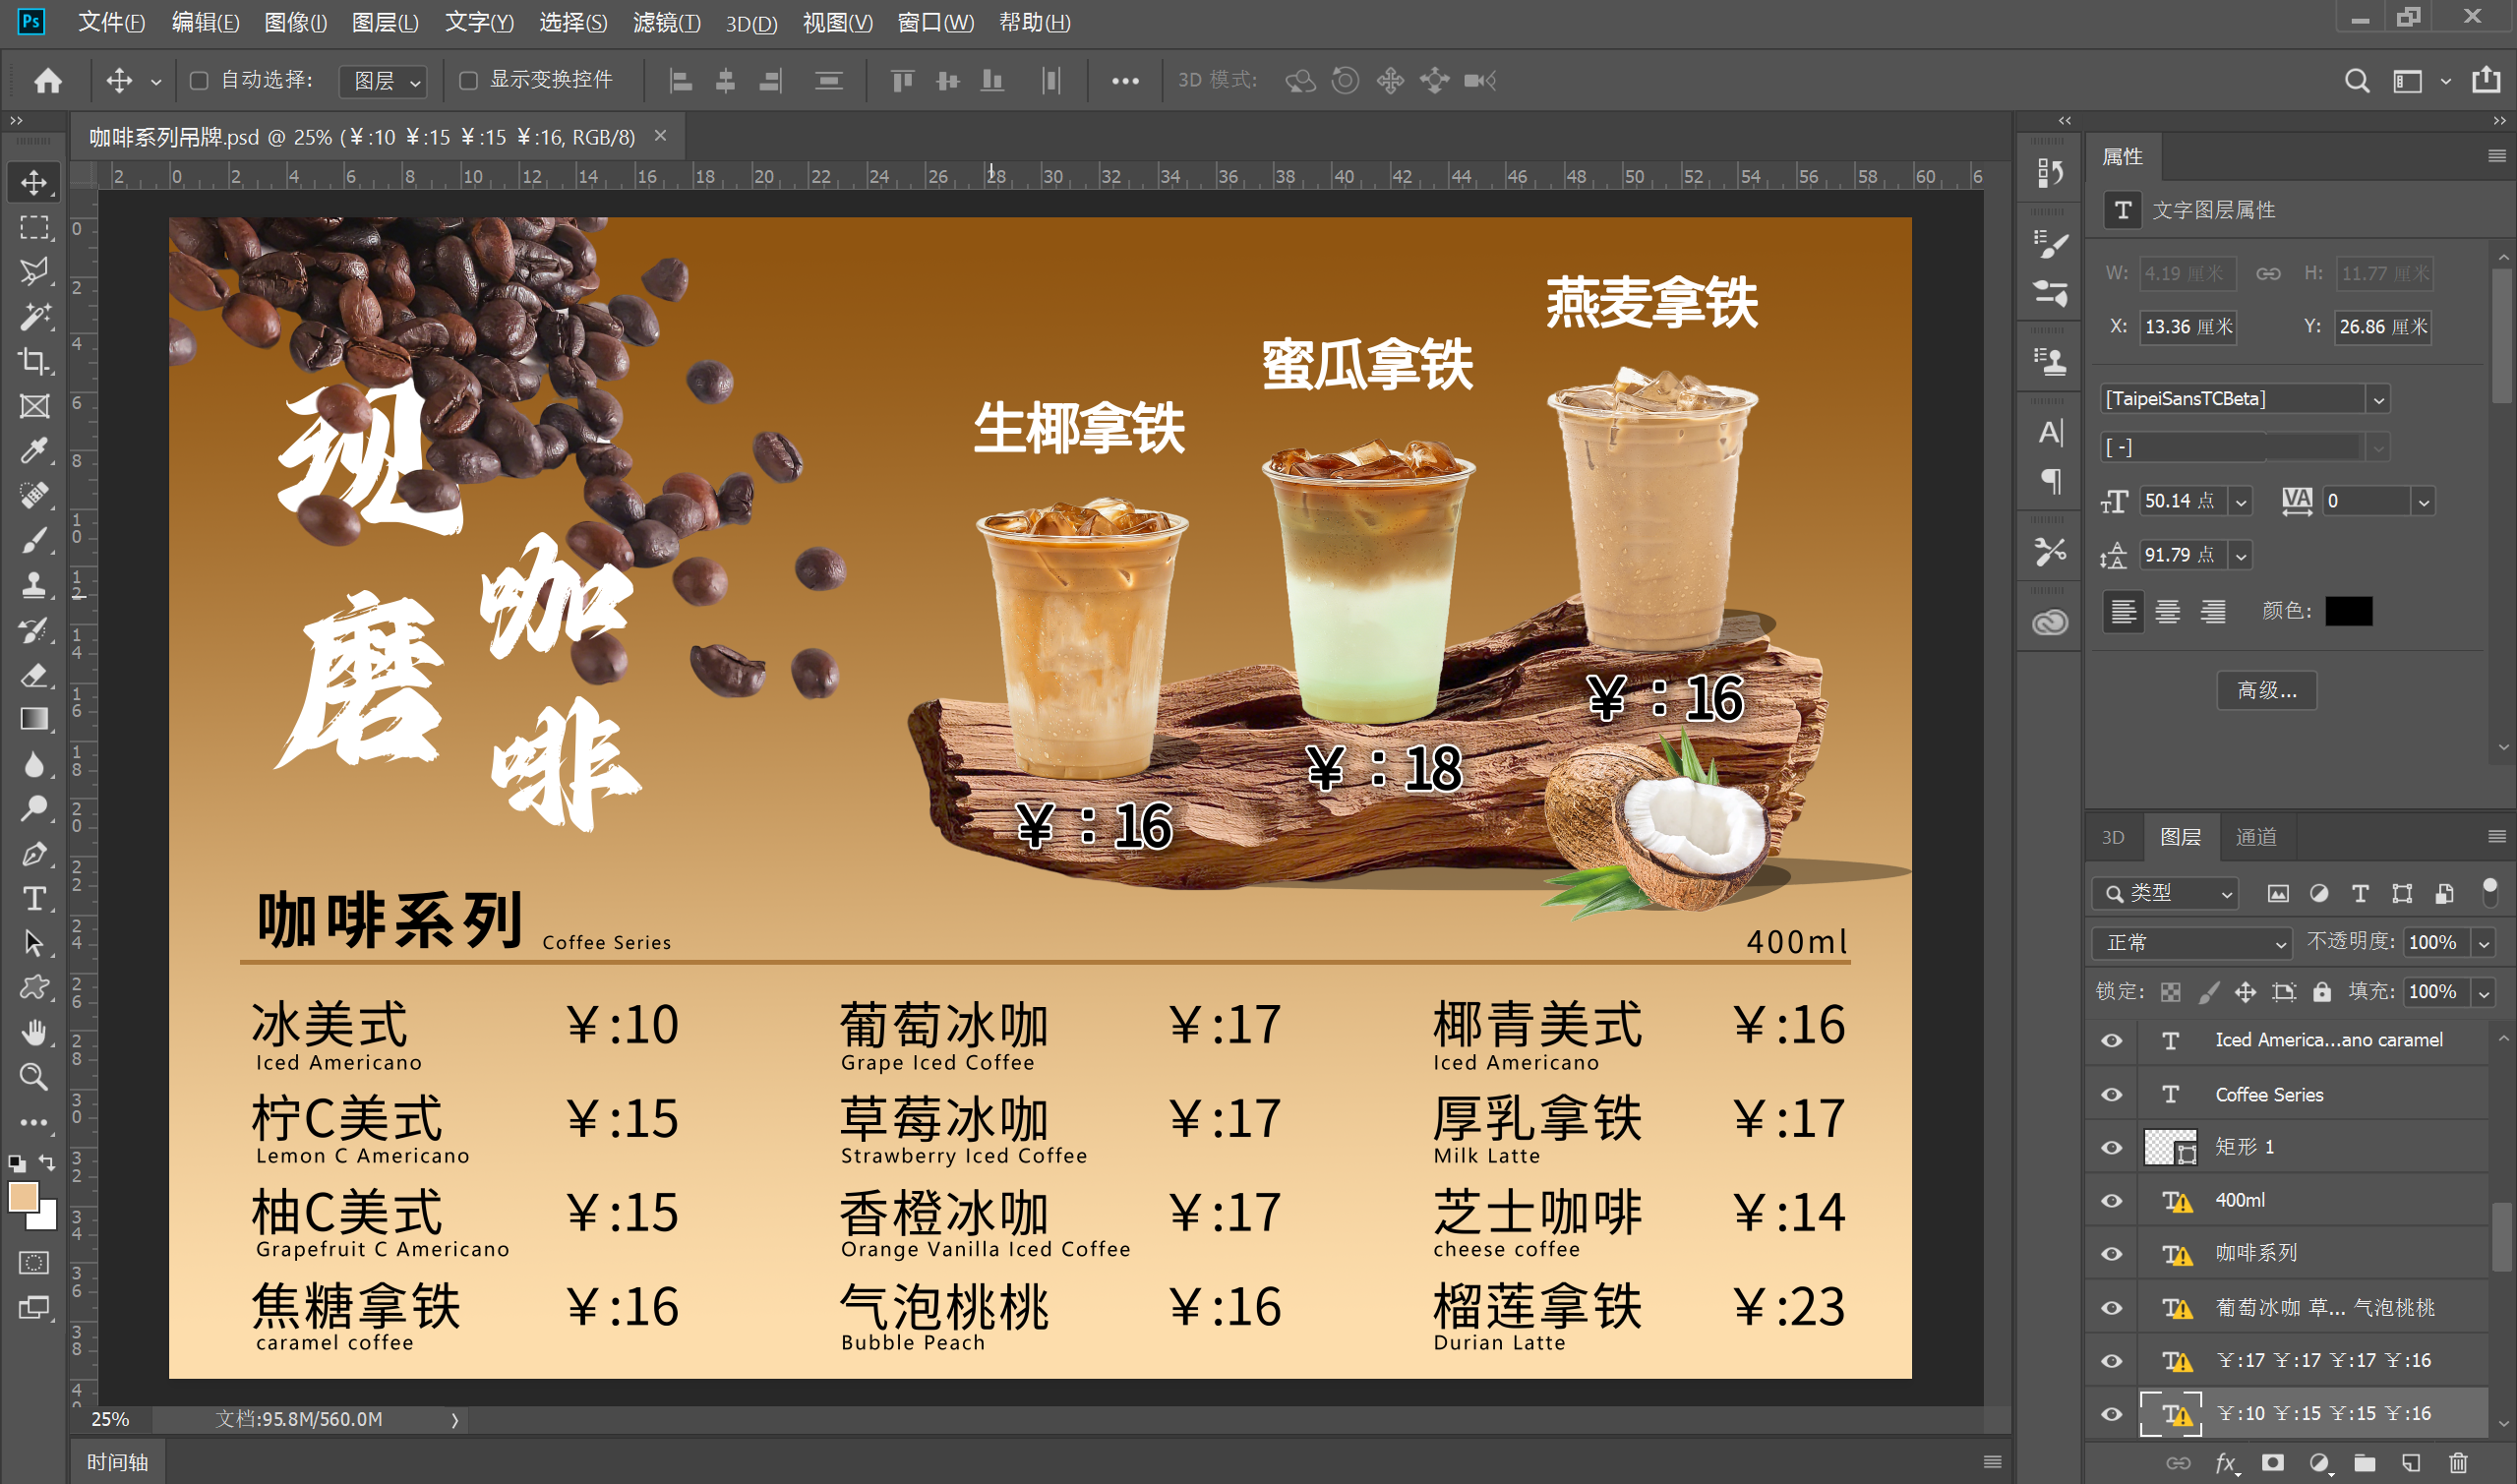
Task: Open the search icon in options bar
Action: click(x=2357, y=81)
